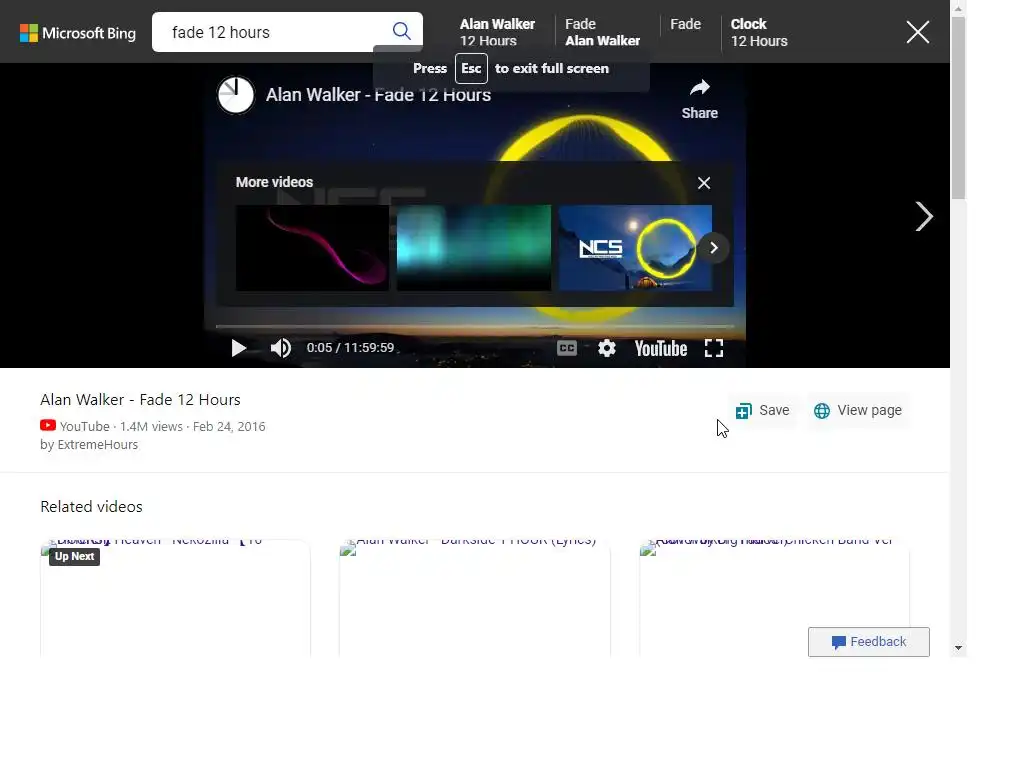Click the search magnifier icon

tap(401, 31)
